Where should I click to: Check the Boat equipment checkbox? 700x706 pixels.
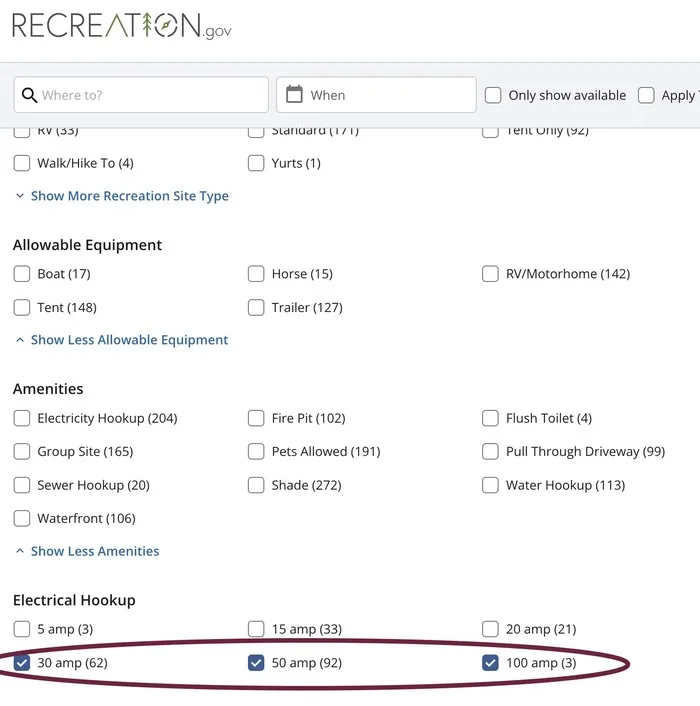[22, 274]
